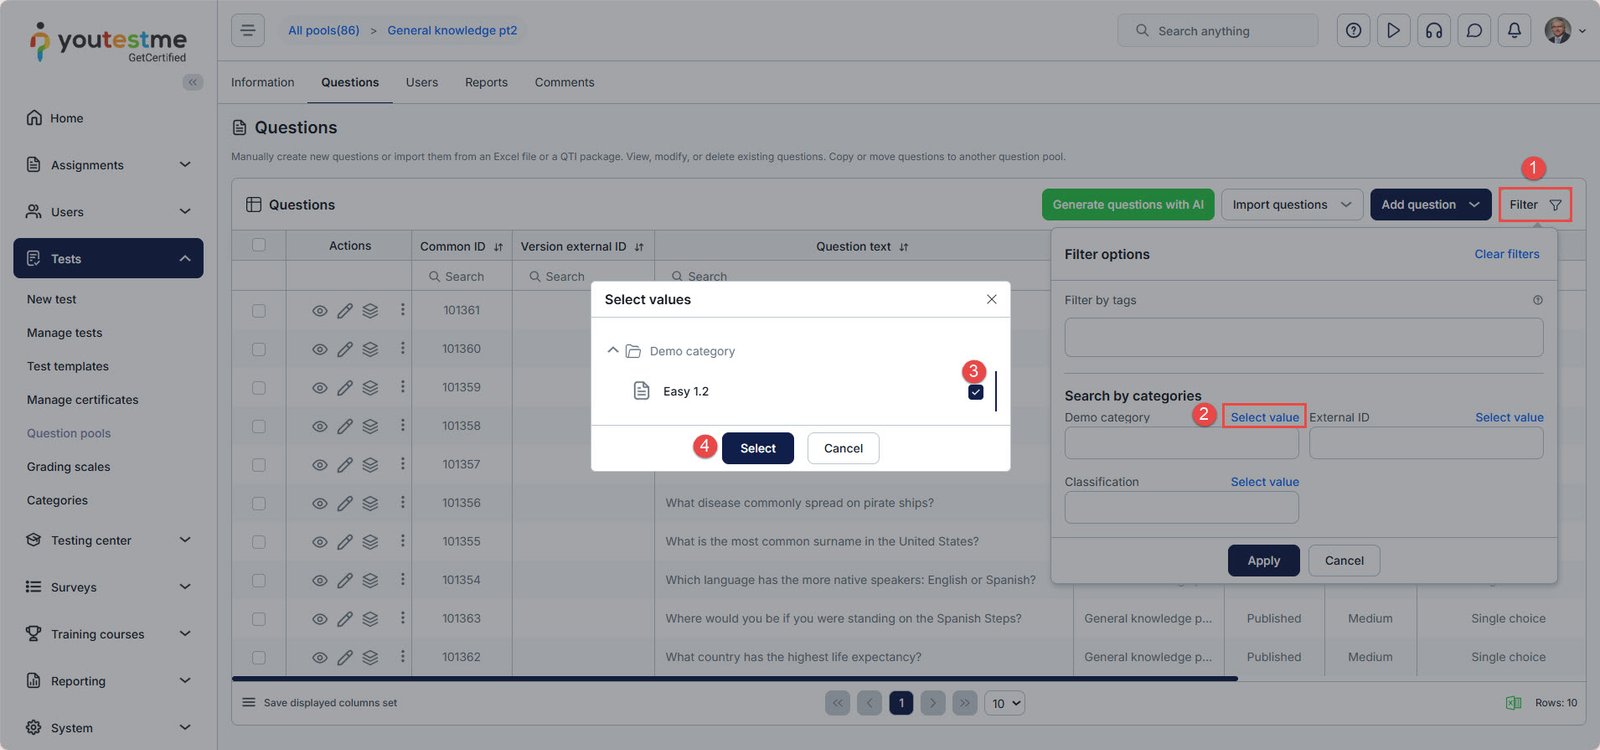Viewport: 1600px width, 750px height.
Task: Navigate to All pools(86) breadcrumb
Action: coord(324,31)
